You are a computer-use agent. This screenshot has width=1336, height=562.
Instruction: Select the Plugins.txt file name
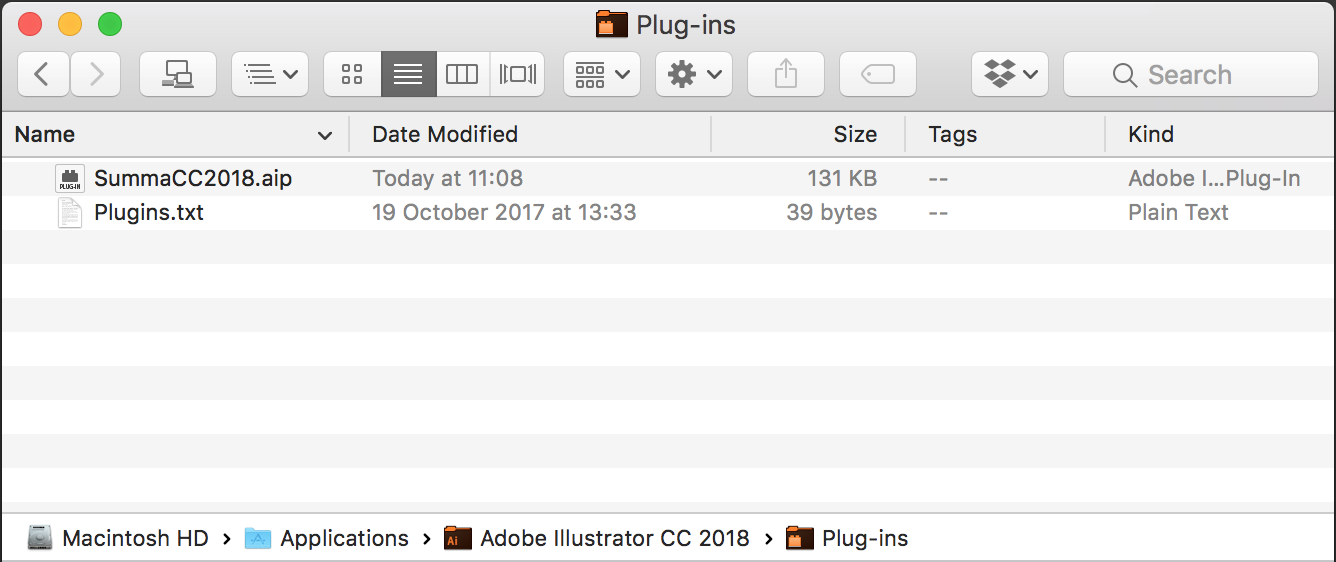(x=149, y=212)
